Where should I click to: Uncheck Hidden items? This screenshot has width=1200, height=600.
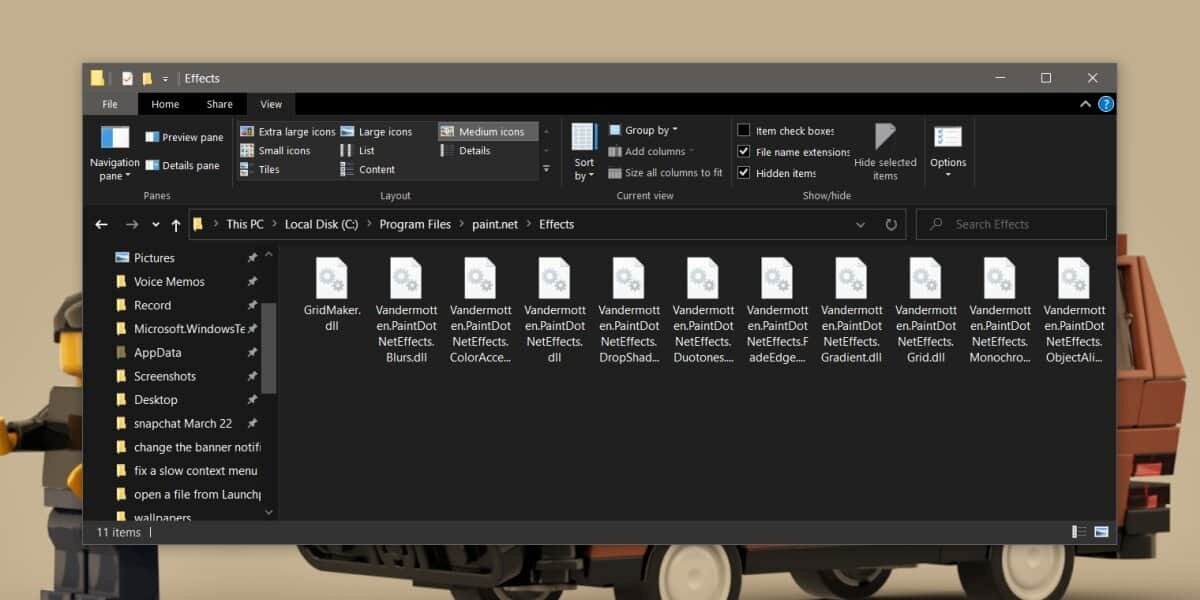pyautogui.click(x=744, y=172)
